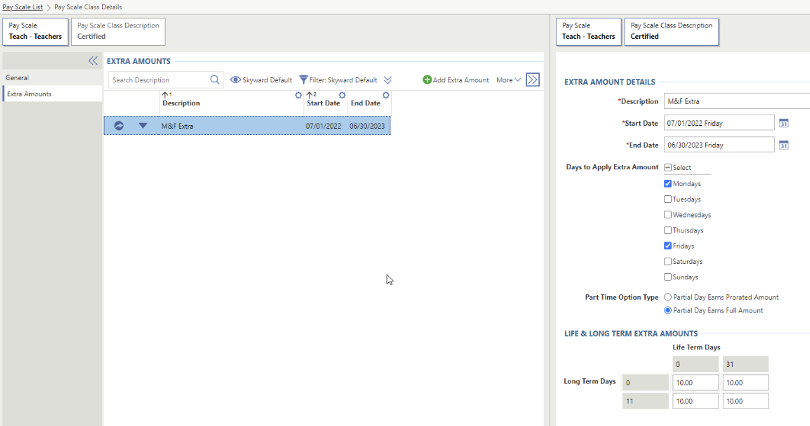The image size is (810, 426).
Task: Open the More dropdown menu
Action: pos(509,80)
